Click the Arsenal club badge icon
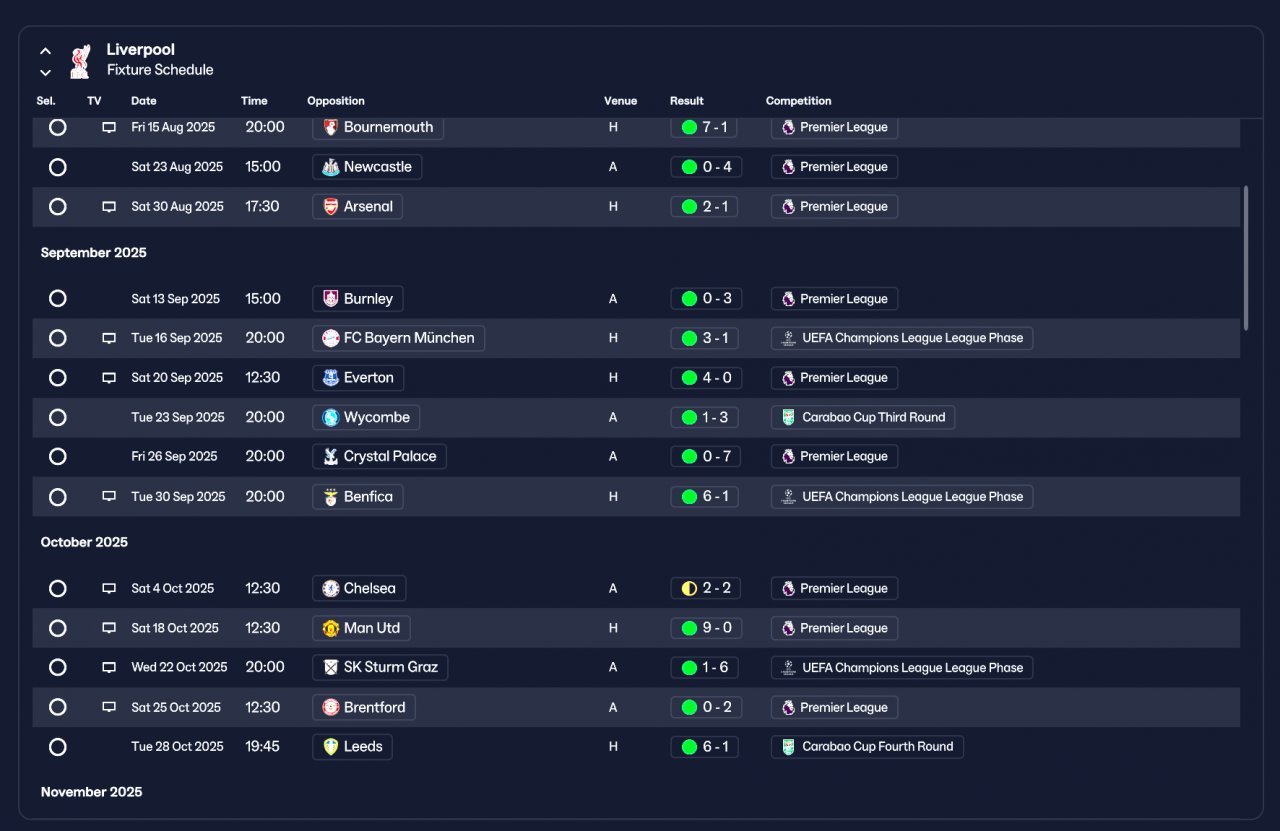Viewport: 1280px width, 831px height. pos(331,207)
